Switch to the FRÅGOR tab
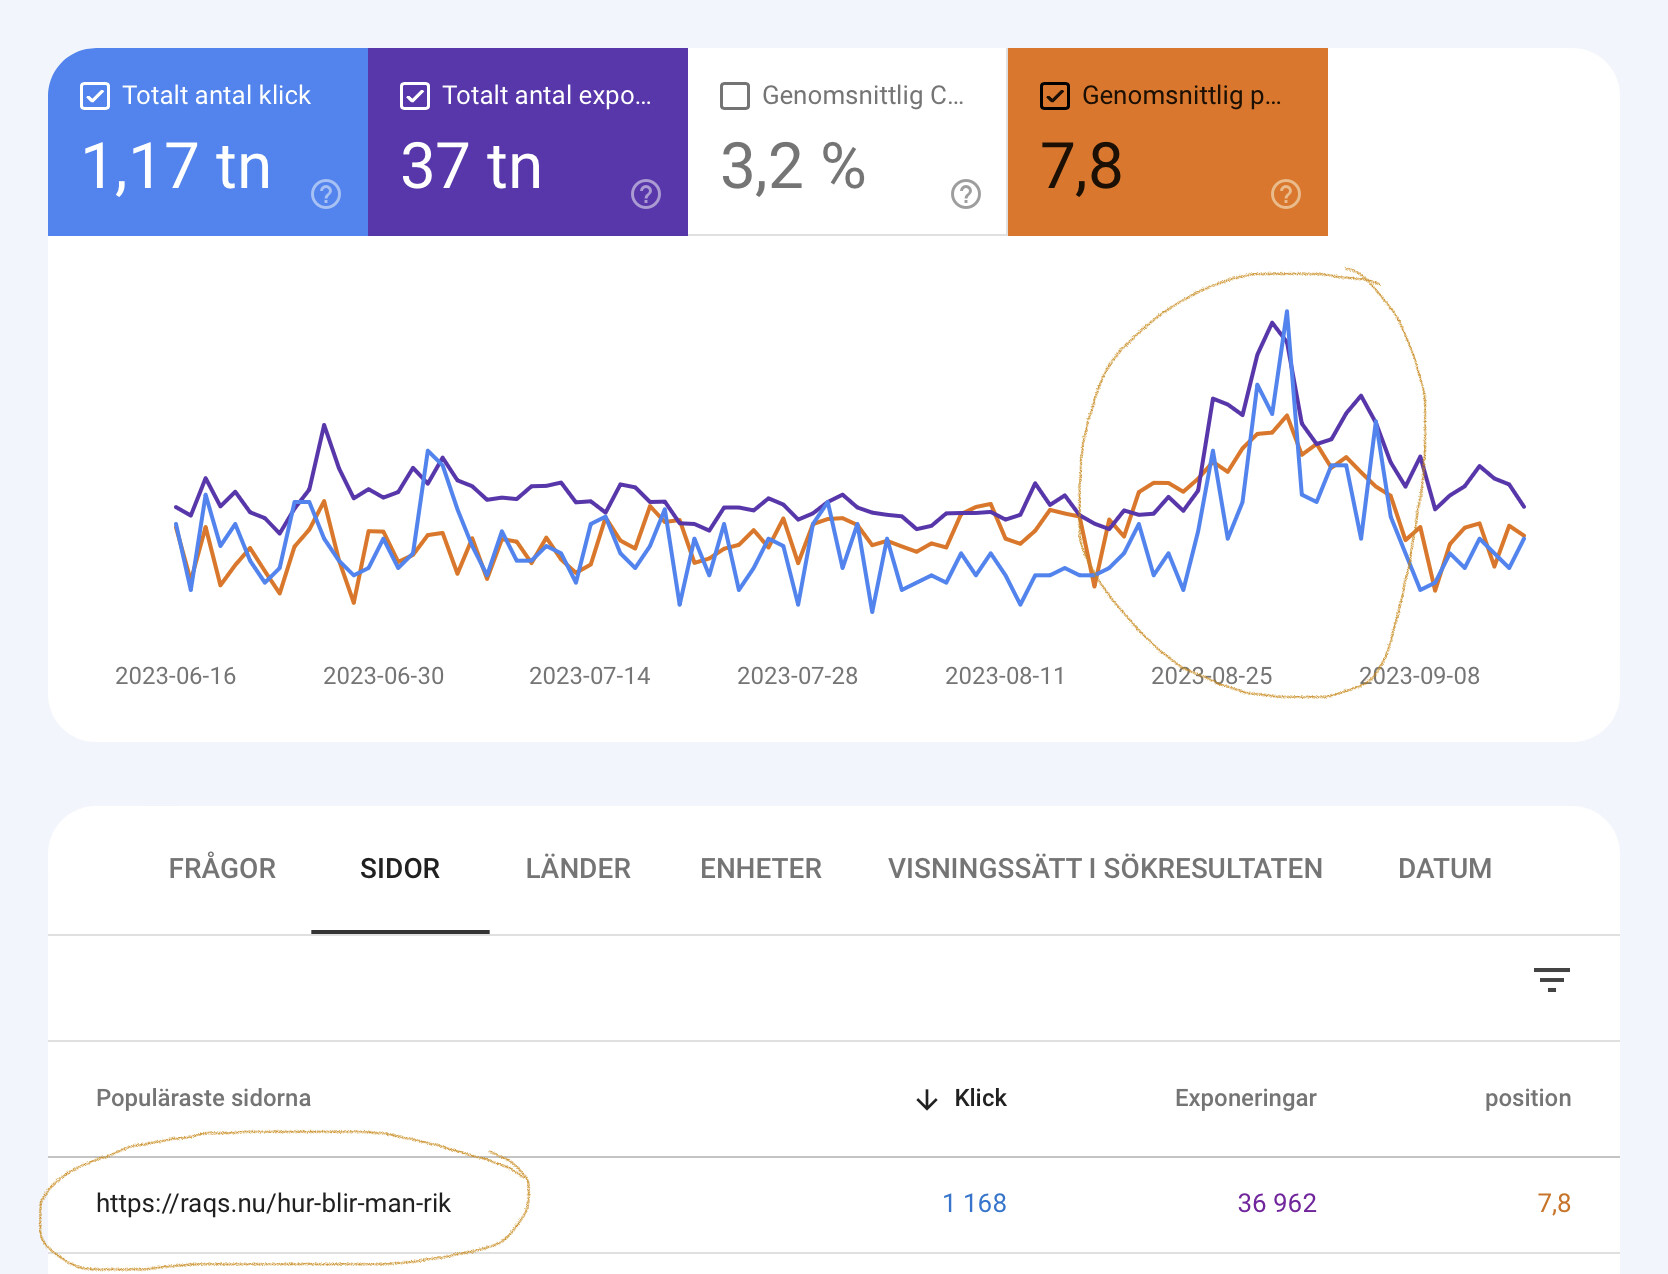Screen dimensions: 1668x1274 click(222, 868)
